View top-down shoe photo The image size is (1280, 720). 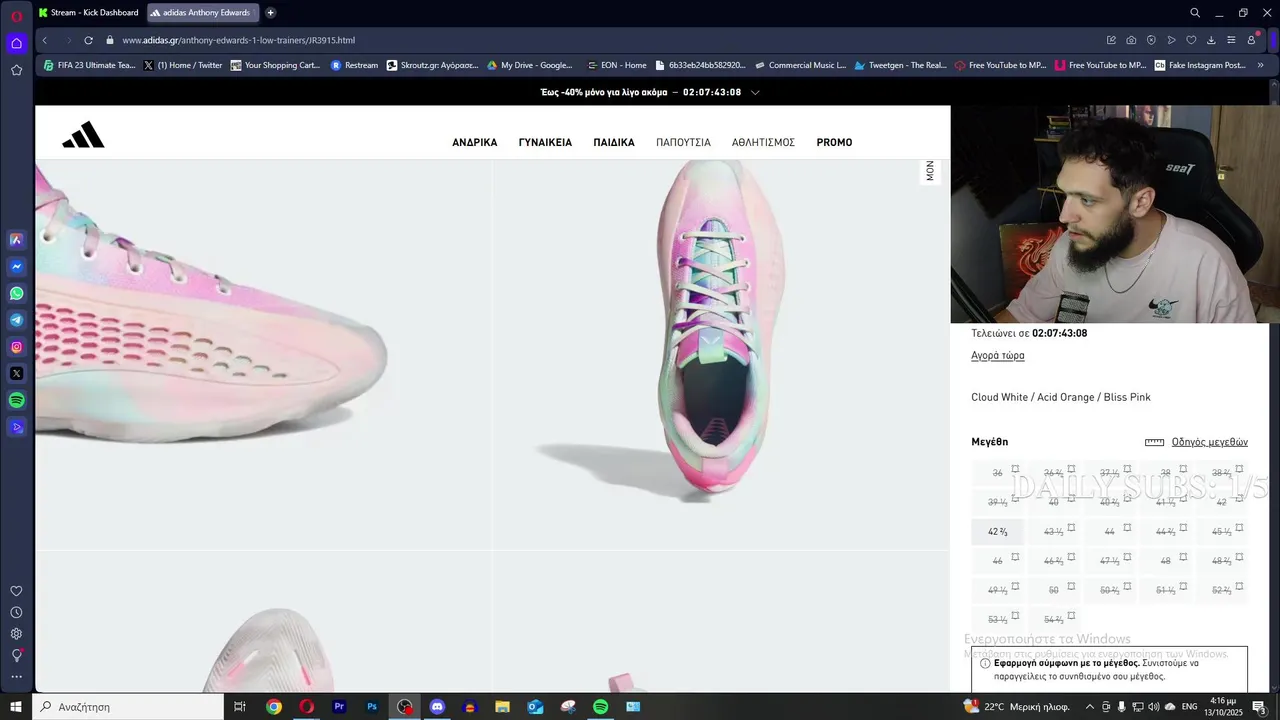pyautogui.click(x=721, y=354)
